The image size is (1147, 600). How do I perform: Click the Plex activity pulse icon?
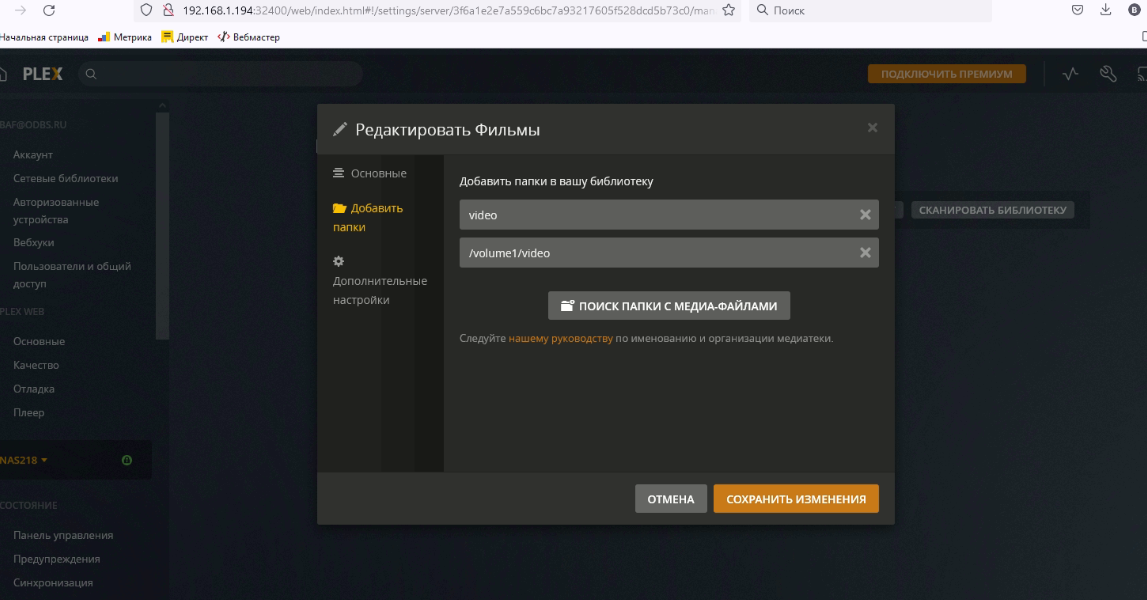1071,74
